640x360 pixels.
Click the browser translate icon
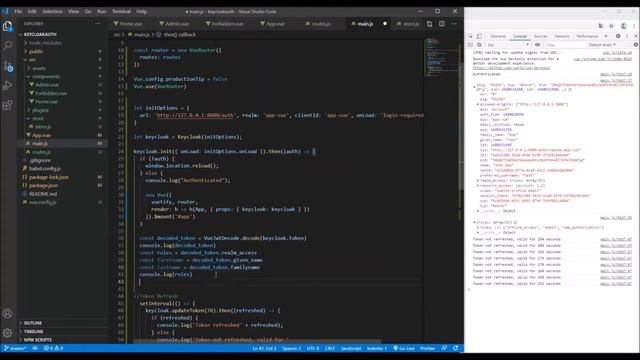600,26
